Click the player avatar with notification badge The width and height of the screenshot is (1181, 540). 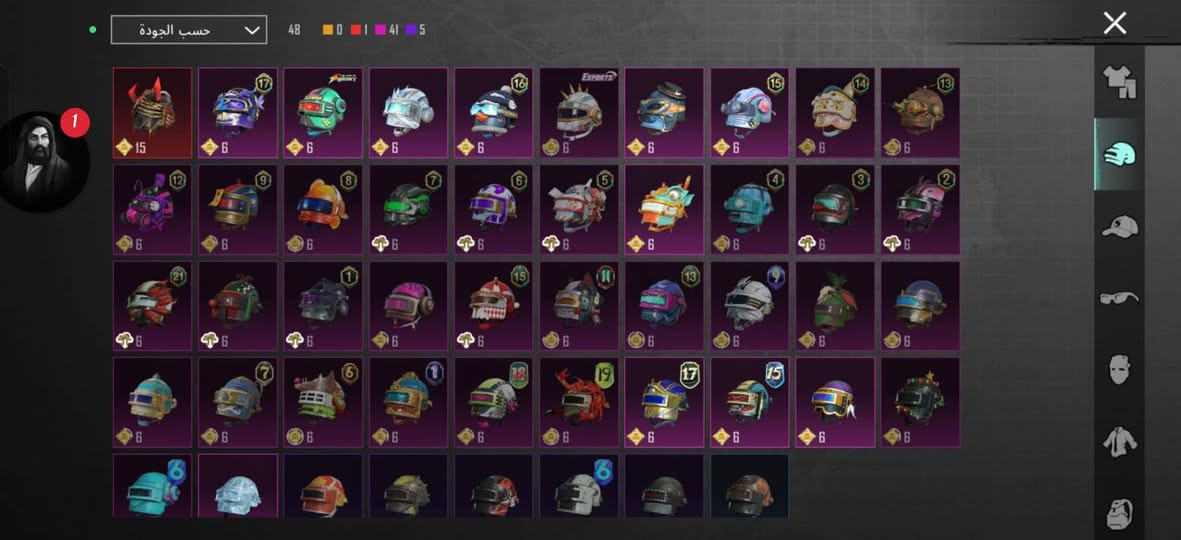coord(44,161)
